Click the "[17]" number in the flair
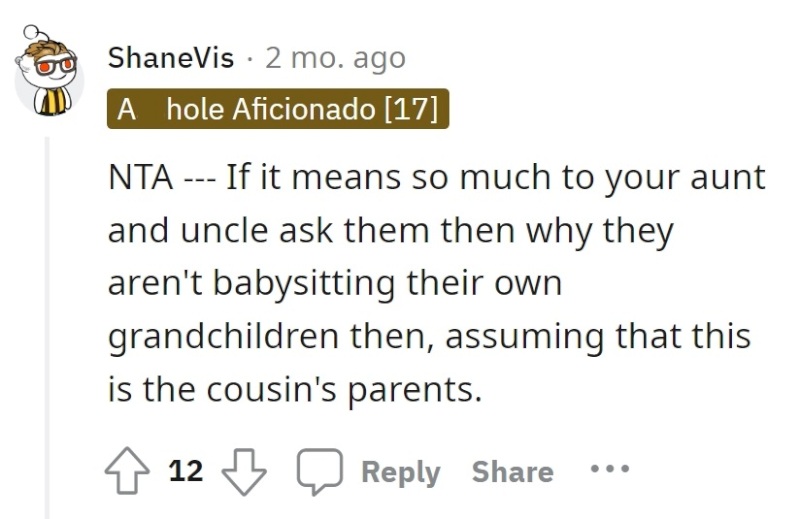The image size is (800, 519). point(411,109)
